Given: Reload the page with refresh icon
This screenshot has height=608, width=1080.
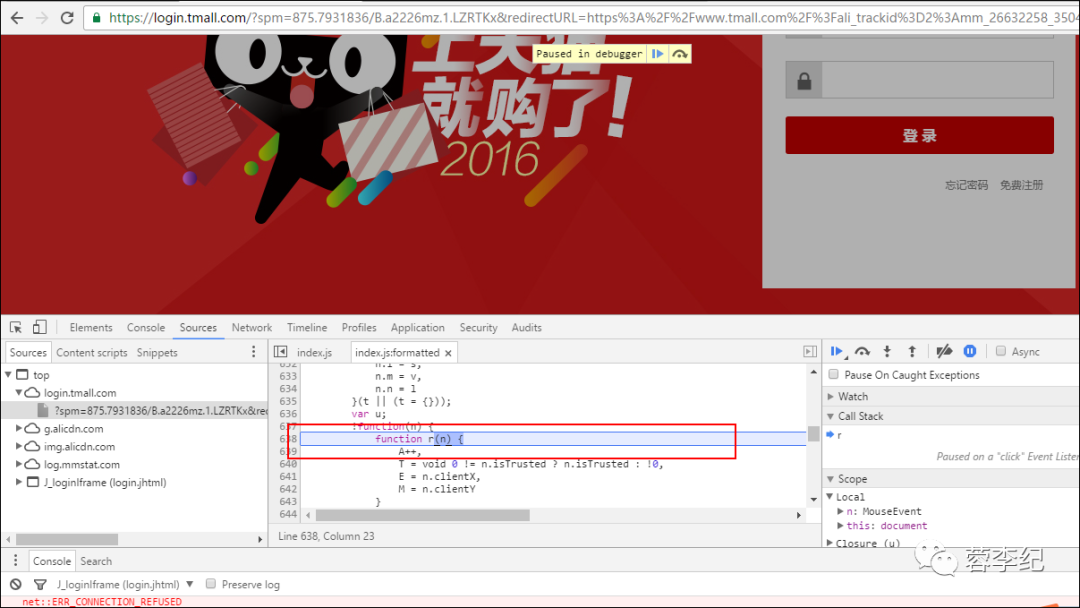Looking at the screenshot, I should [67, 17].
